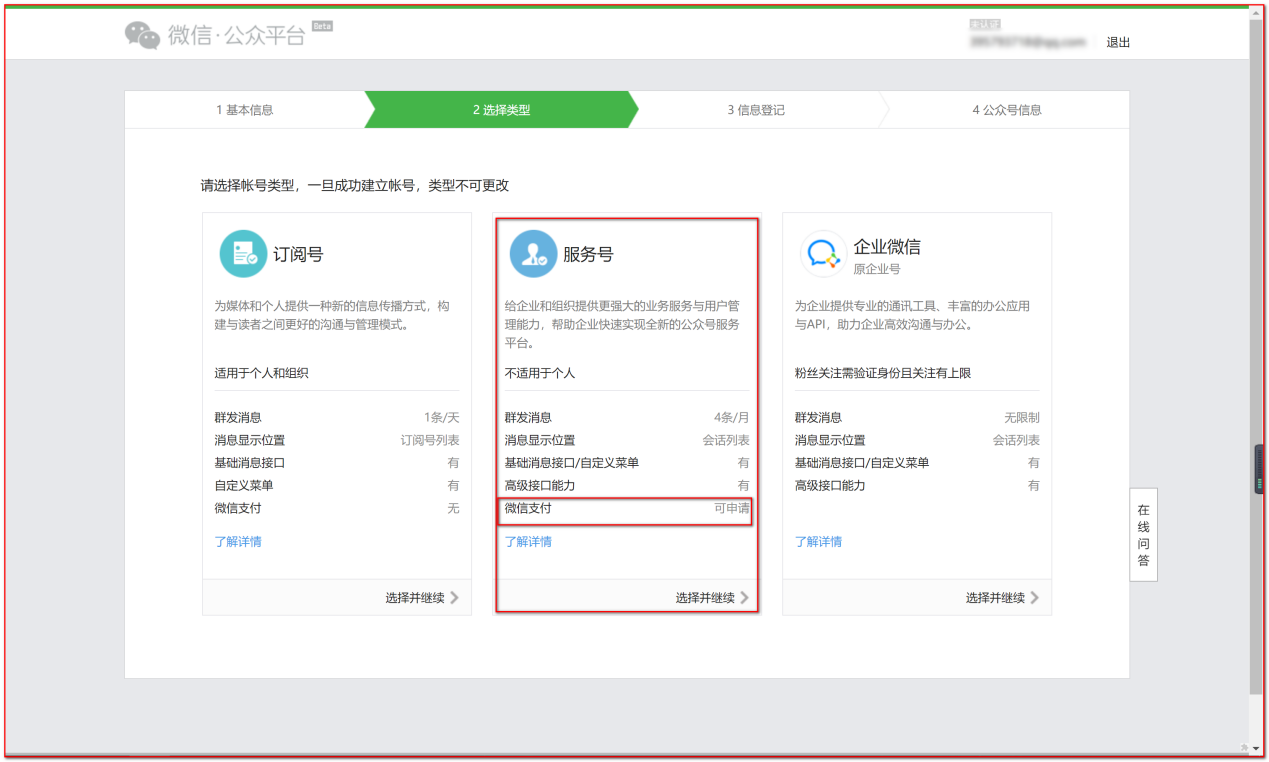
Task: Click the 1条/天 value in 订阅号
Action: 441,418
